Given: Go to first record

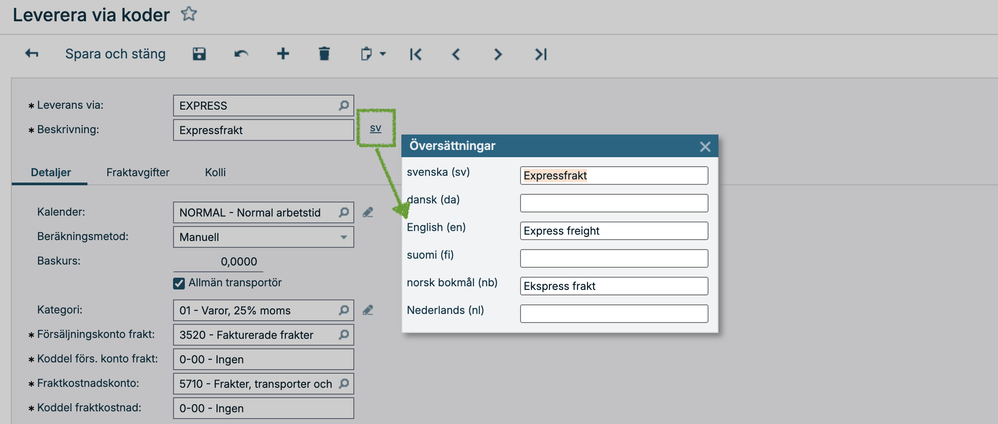Looking at the screenshot, I should tap(415, 54).
